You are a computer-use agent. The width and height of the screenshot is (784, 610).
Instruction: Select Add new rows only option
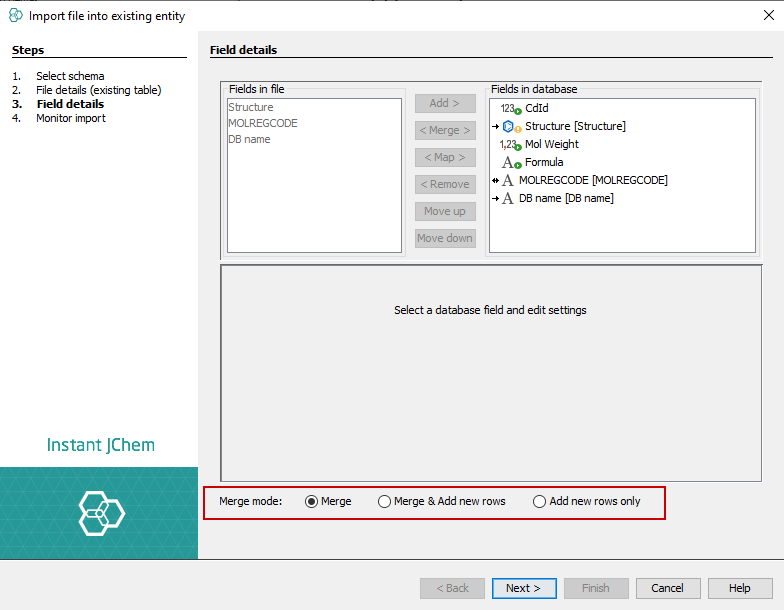click(x=540, y=502)
